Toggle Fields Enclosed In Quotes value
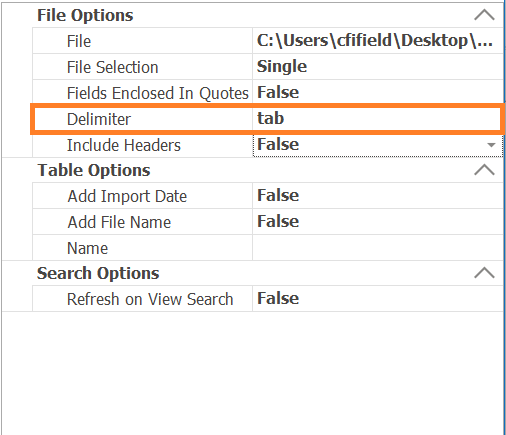The image size is (506, 435). (378, 92)
